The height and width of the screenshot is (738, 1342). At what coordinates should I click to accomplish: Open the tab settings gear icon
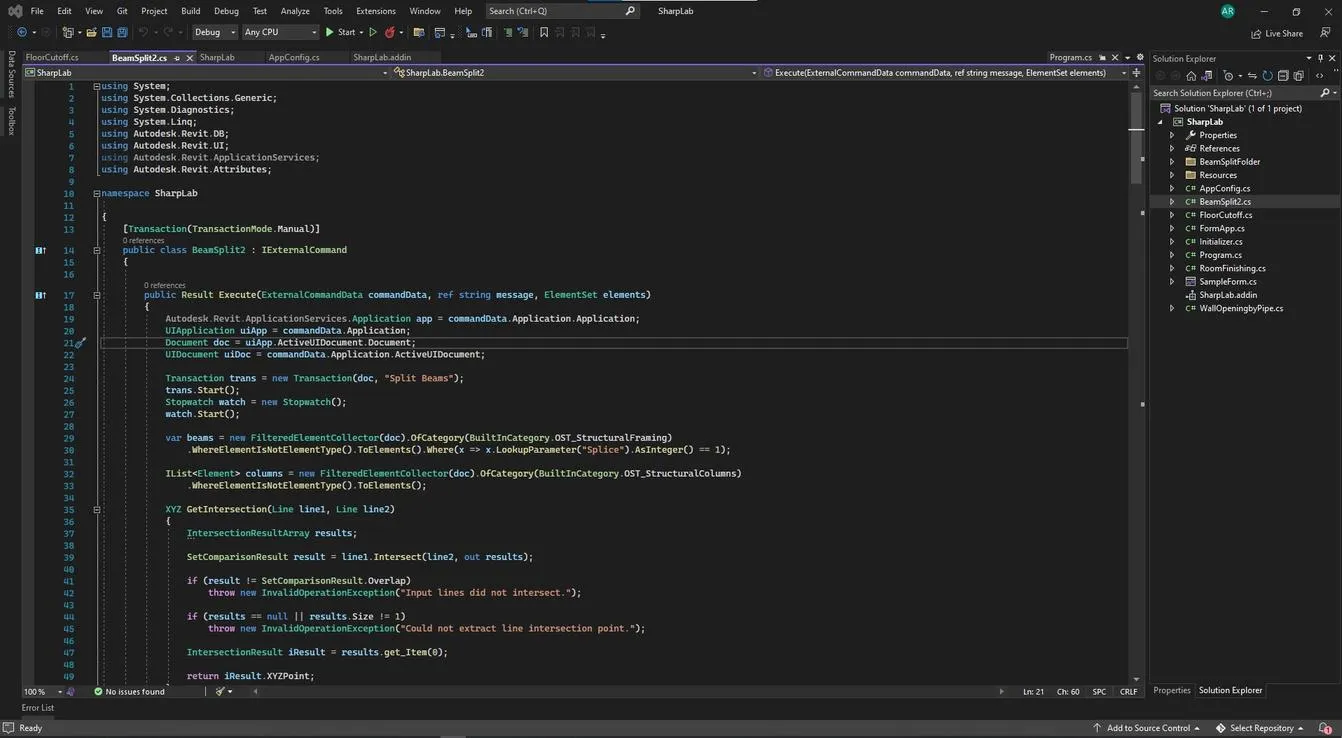tap(1140, 57)
